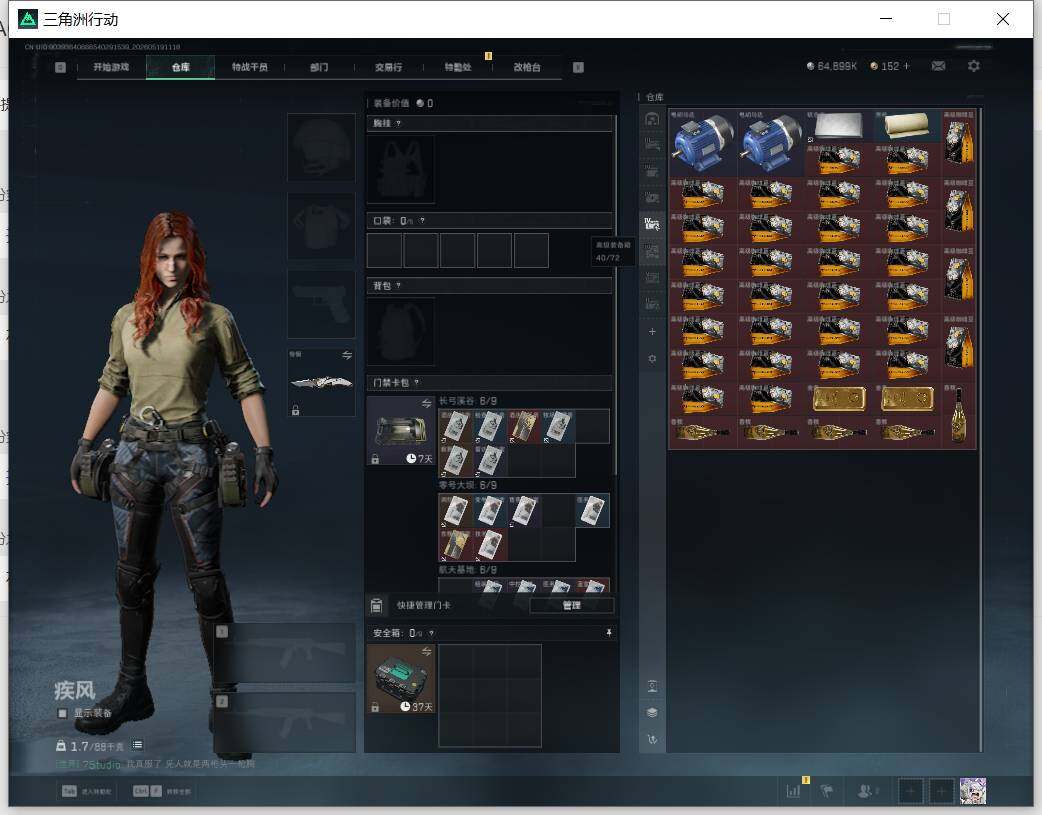Click the upright champagne bottle item
Viewport: 1042px width, 815px height.
pyautogui.click(x=959, y=415)
